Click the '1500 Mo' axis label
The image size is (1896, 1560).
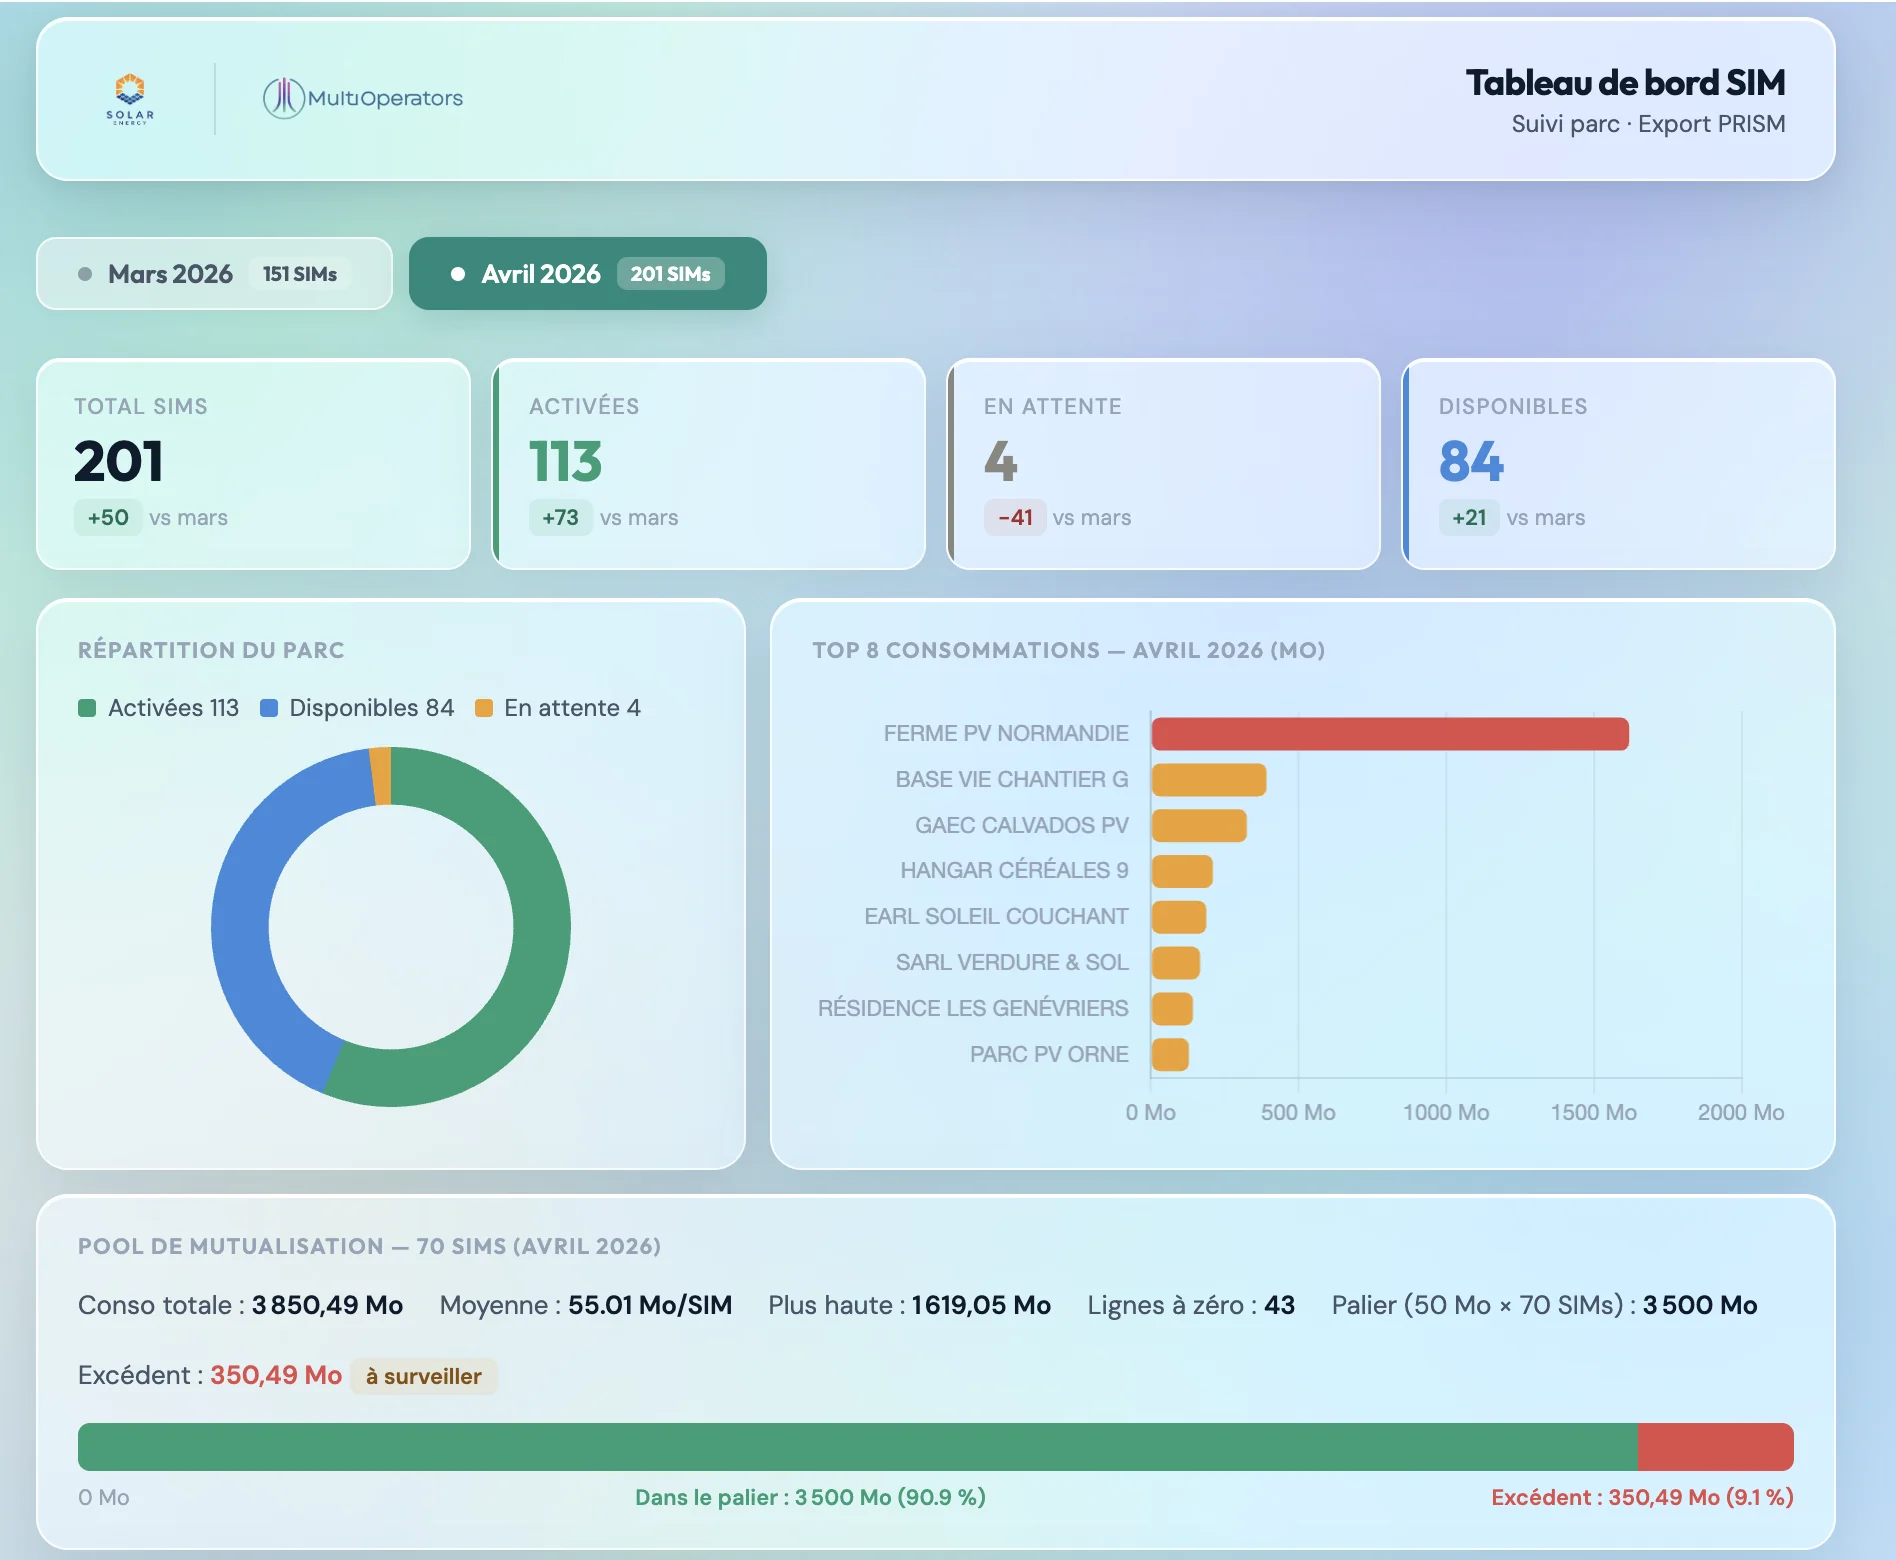click(x=1593, y=1112)
